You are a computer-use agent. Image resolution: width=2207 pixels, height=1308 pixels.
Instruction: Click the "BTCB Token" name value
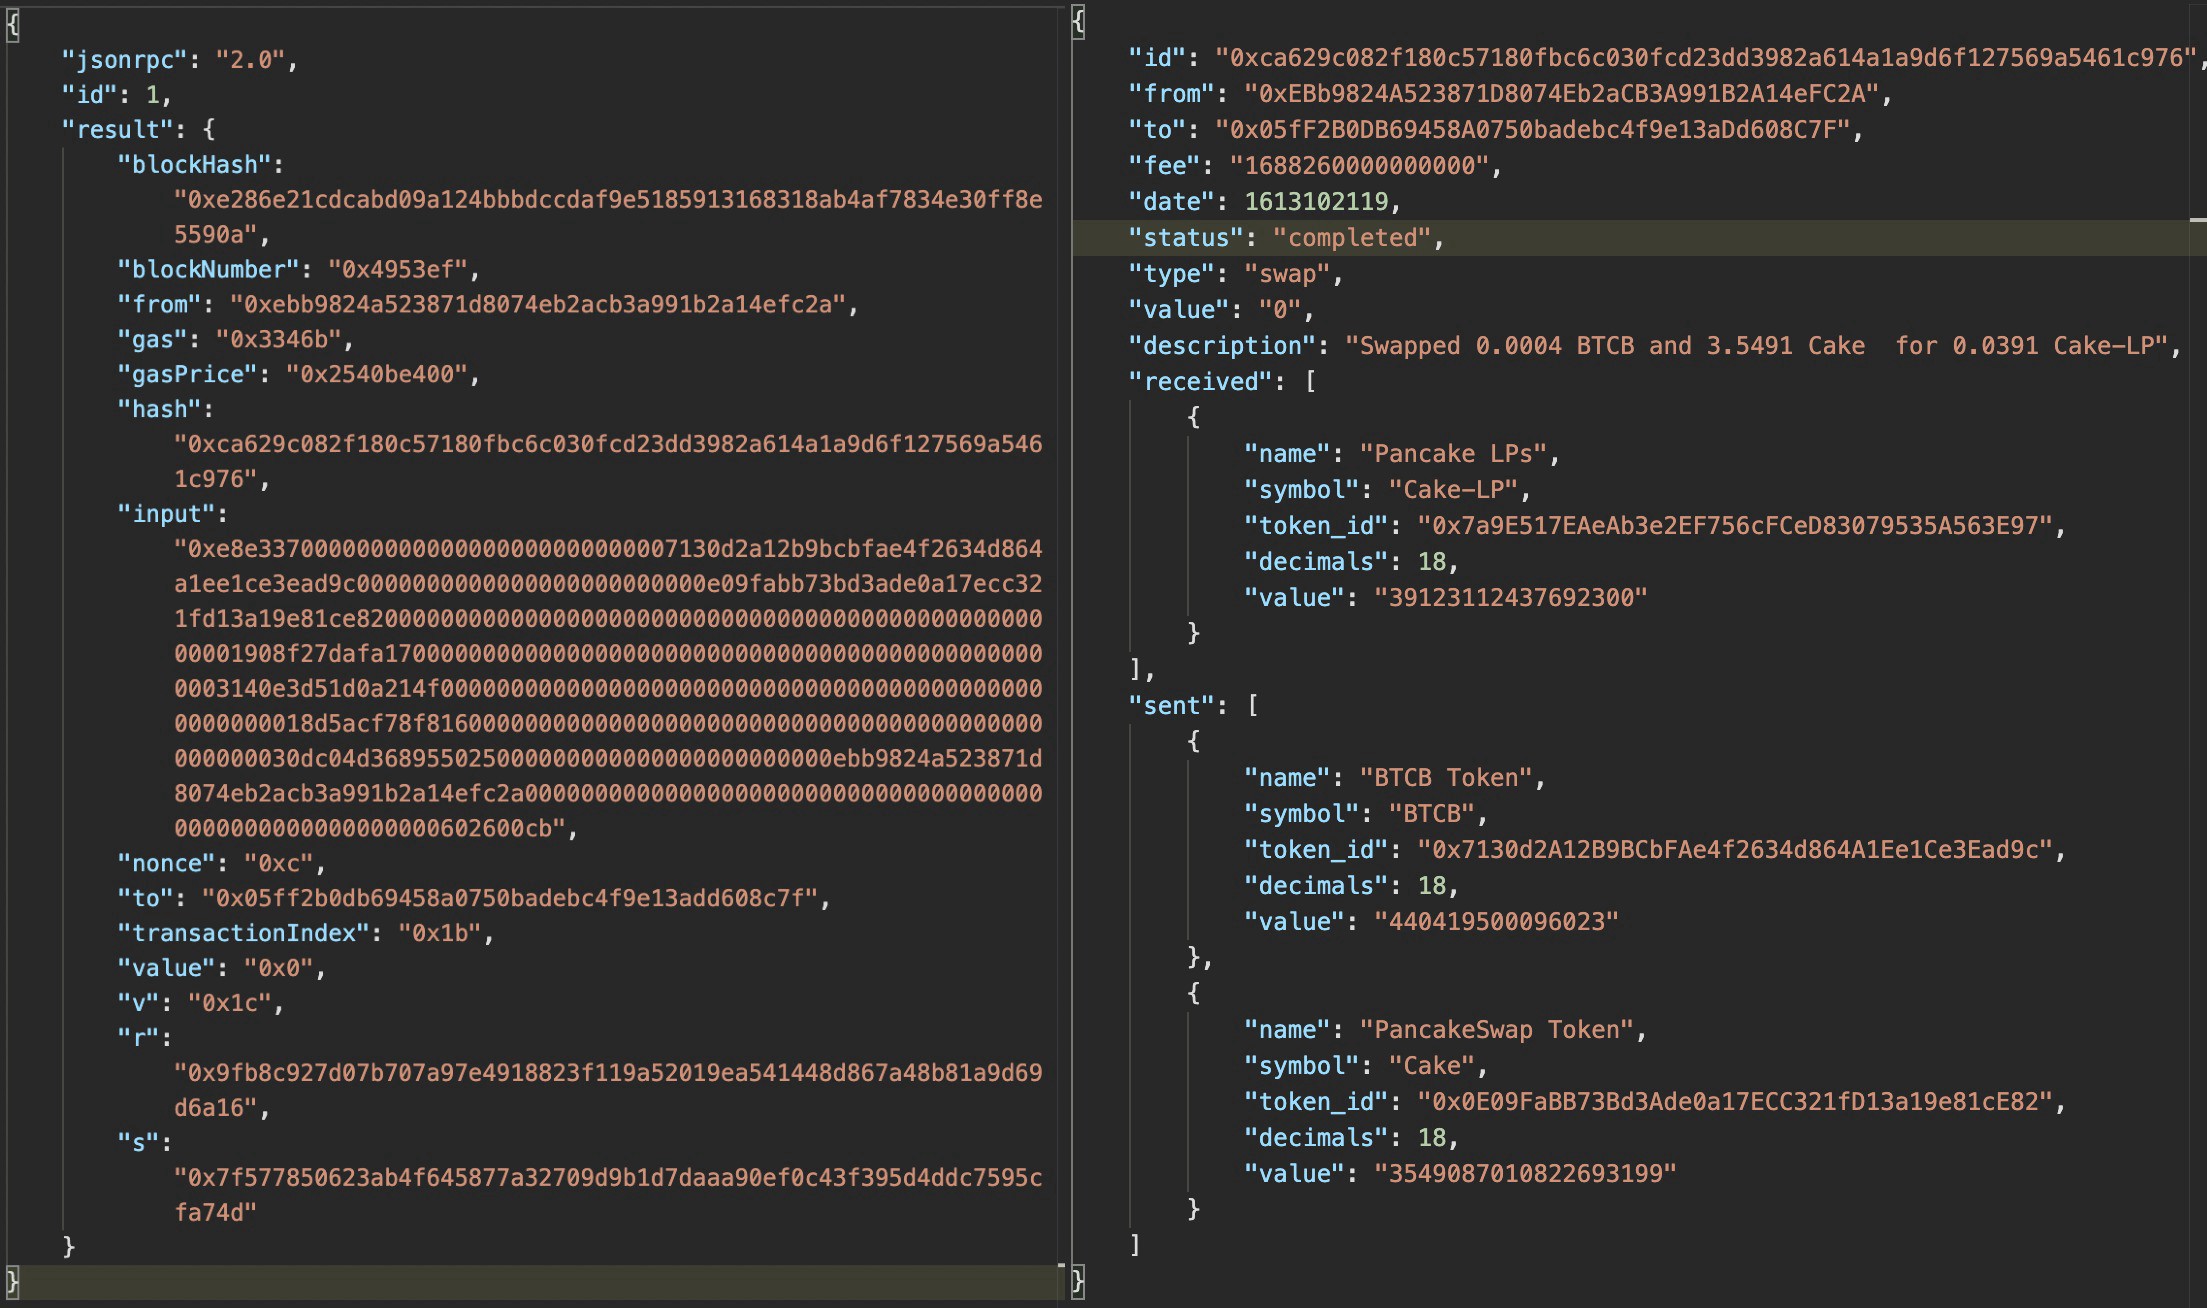[x=1445, y=778]
